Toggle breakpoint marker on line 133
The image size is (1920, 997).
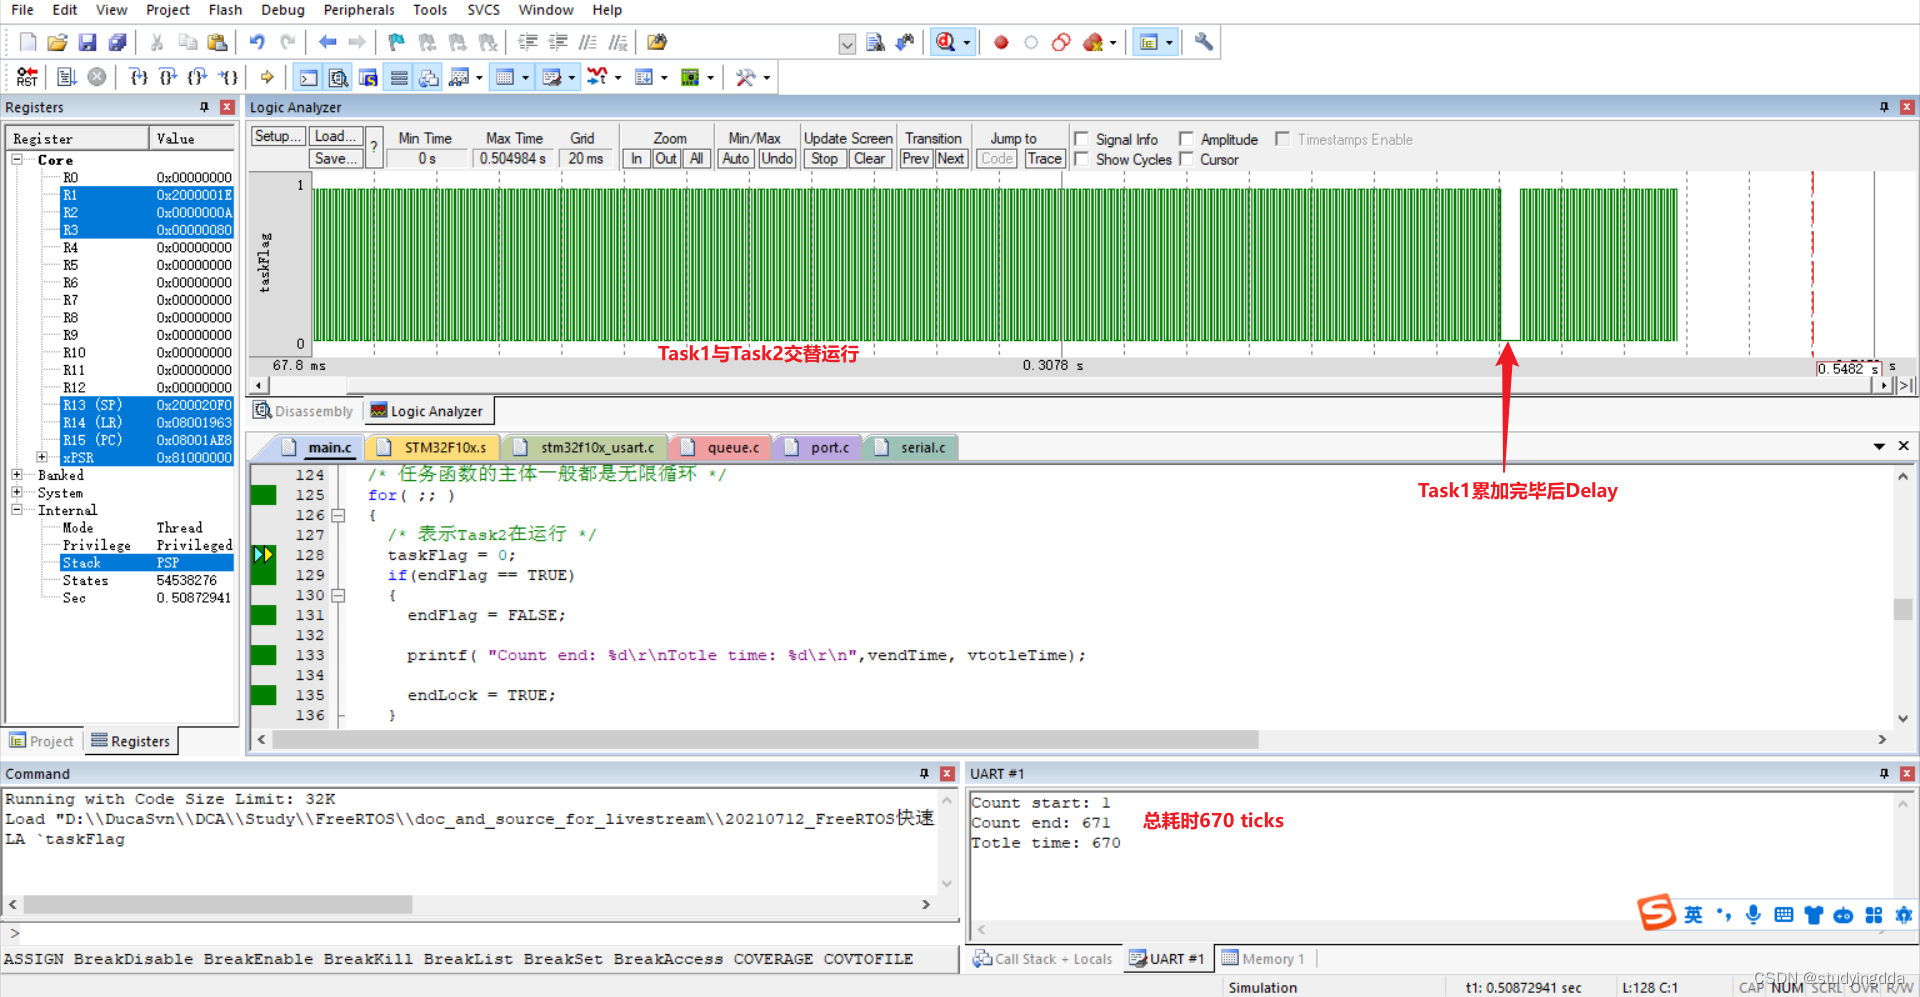[x=264, y=655]
